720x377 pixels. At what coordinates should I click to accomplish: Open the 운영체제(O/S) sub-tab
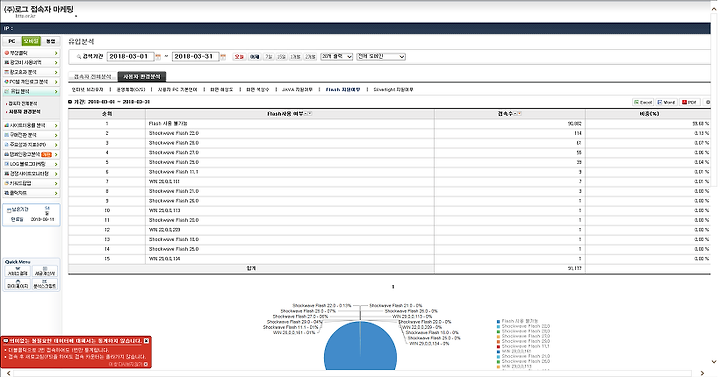click(x=131, y=90)
